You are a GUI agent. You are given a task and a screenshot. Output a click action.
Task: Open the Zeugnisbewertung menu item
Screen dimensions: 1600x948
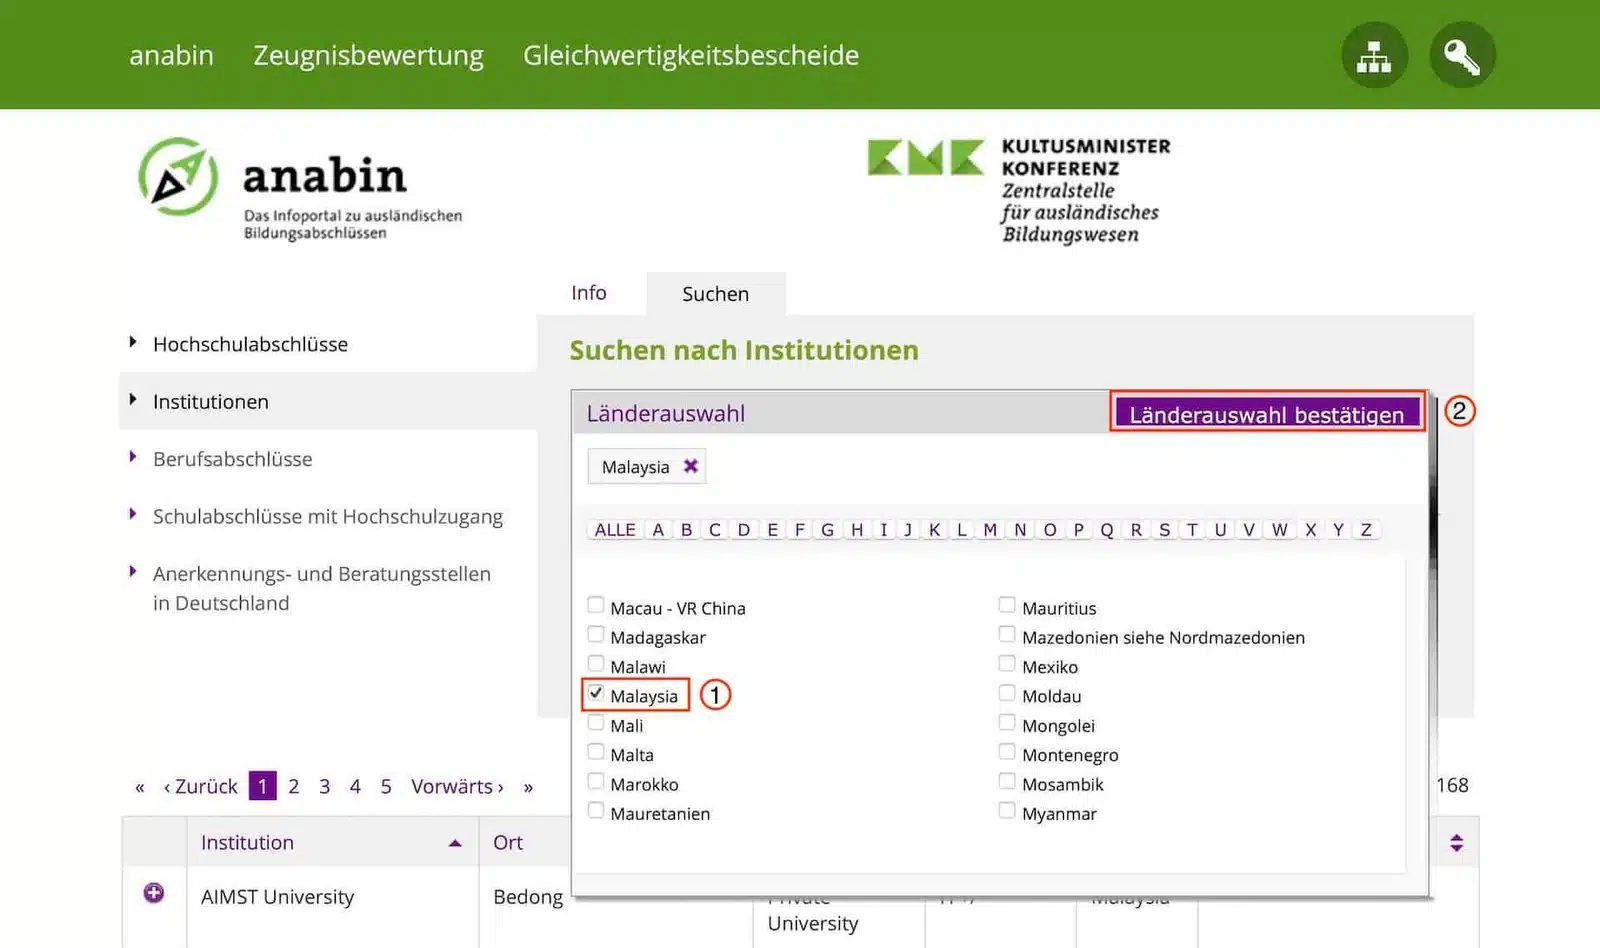tap(368, 55)
